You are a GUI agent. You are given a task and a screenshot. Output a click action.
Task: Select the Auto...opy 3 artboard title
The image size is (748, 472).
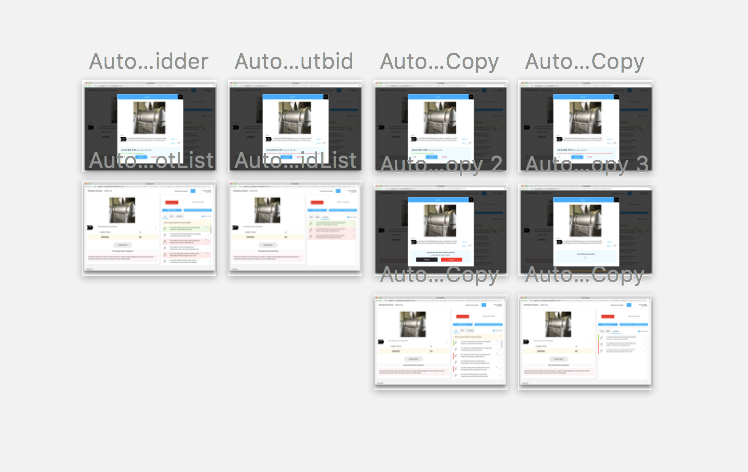(587, 165)
